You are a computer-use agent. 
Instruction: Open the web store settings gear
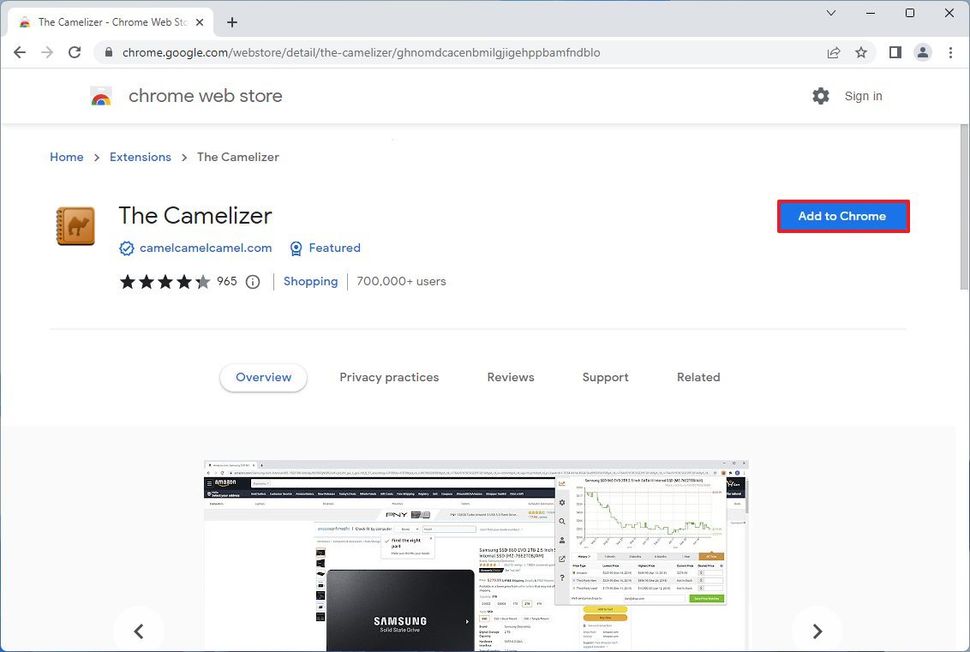821,96
